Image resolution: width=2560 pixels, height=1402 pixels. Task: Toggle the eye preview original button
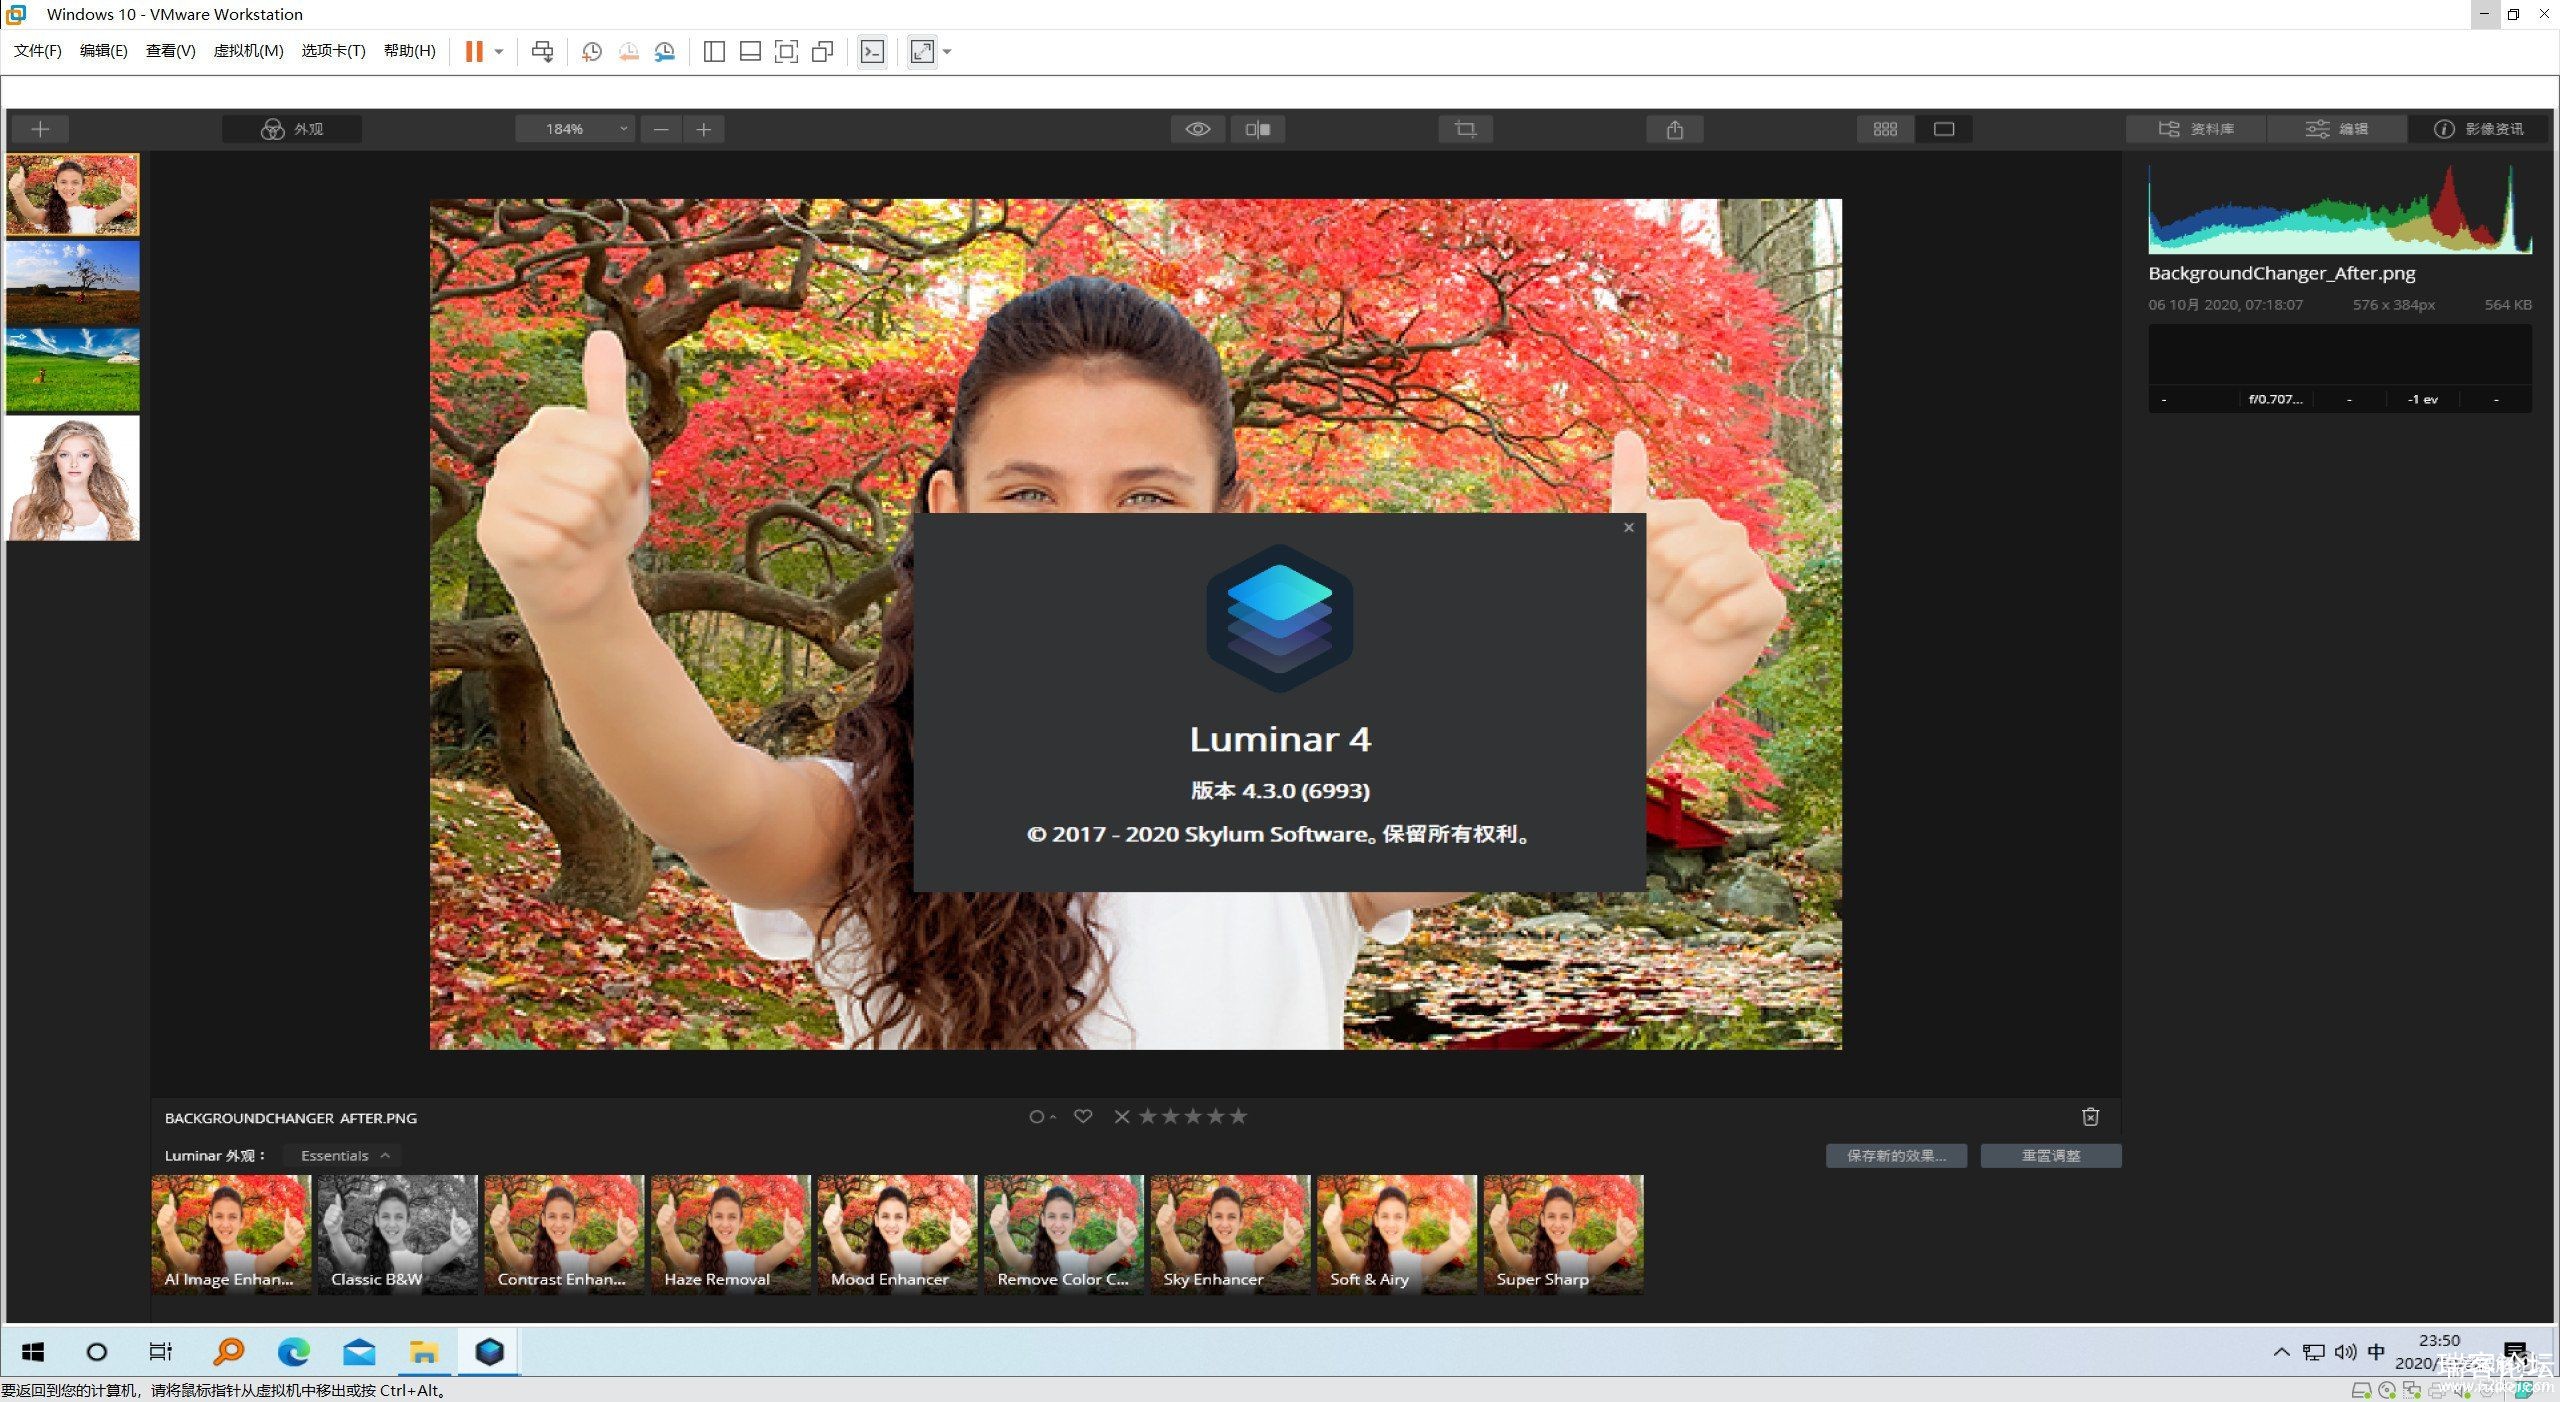click(1198, 129)
